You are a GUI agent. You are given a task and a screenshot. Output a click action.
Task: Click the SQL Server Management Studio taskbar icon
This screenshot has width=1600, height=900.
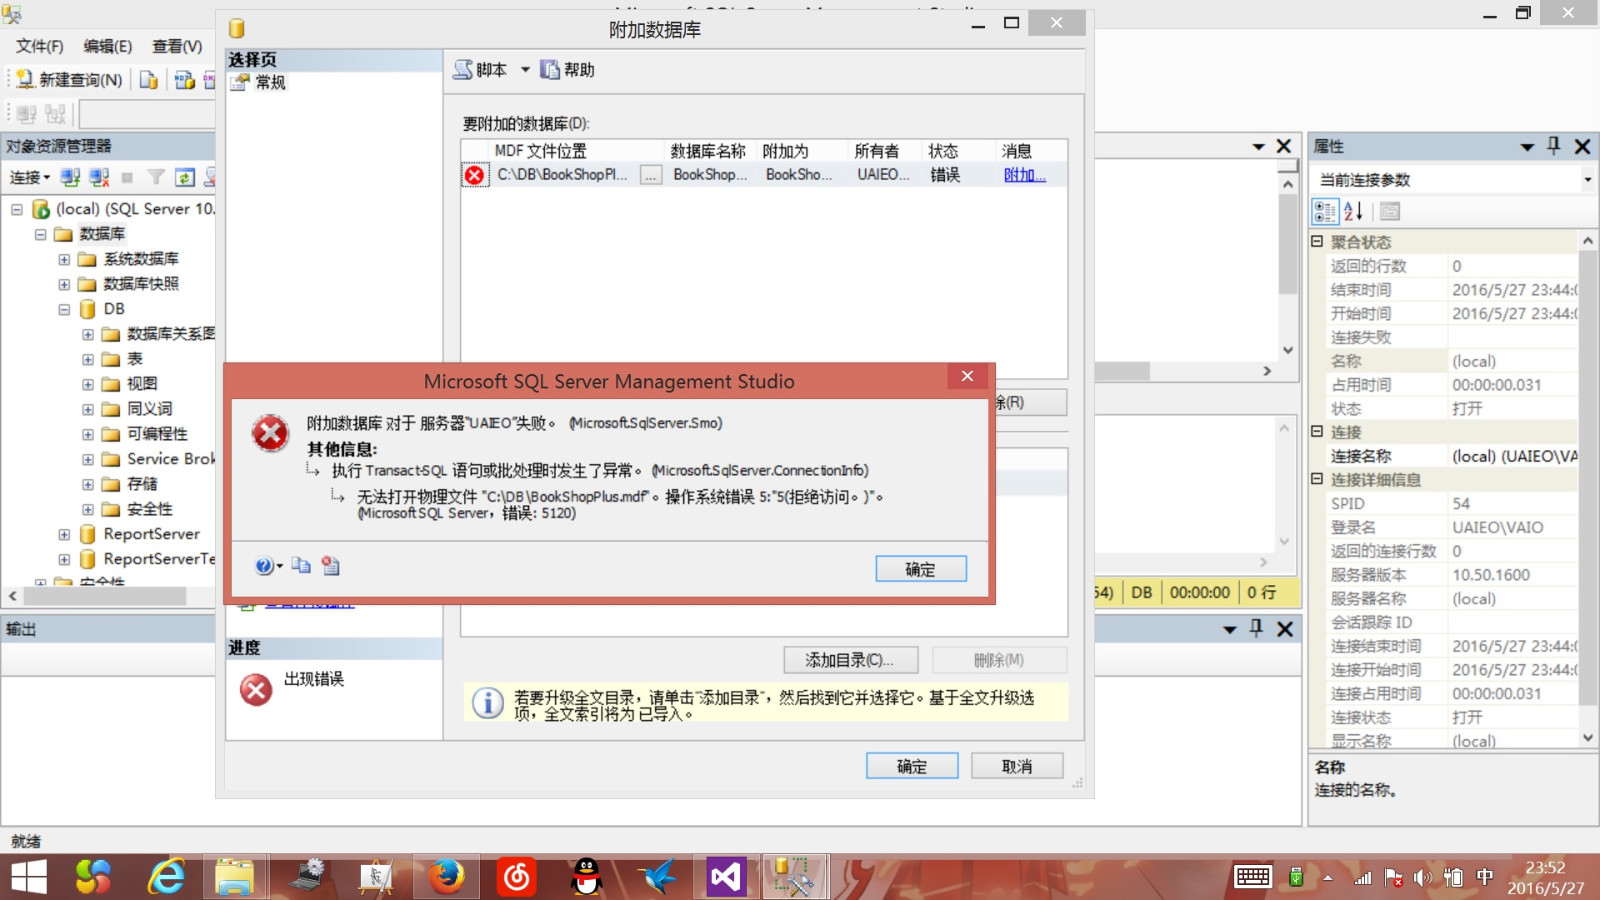point(796,877)
